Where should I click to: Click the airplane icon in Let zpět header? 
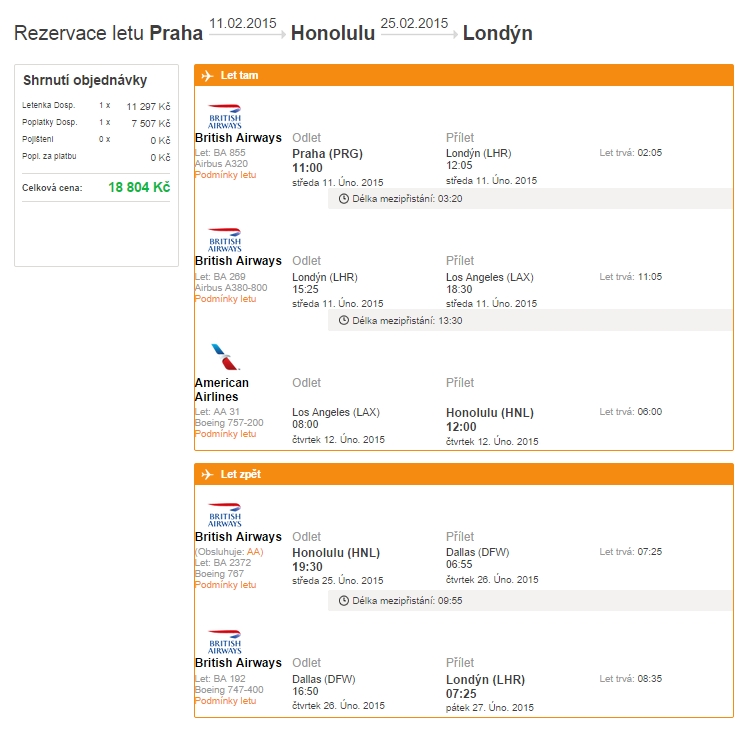click(x=207, y=474)
